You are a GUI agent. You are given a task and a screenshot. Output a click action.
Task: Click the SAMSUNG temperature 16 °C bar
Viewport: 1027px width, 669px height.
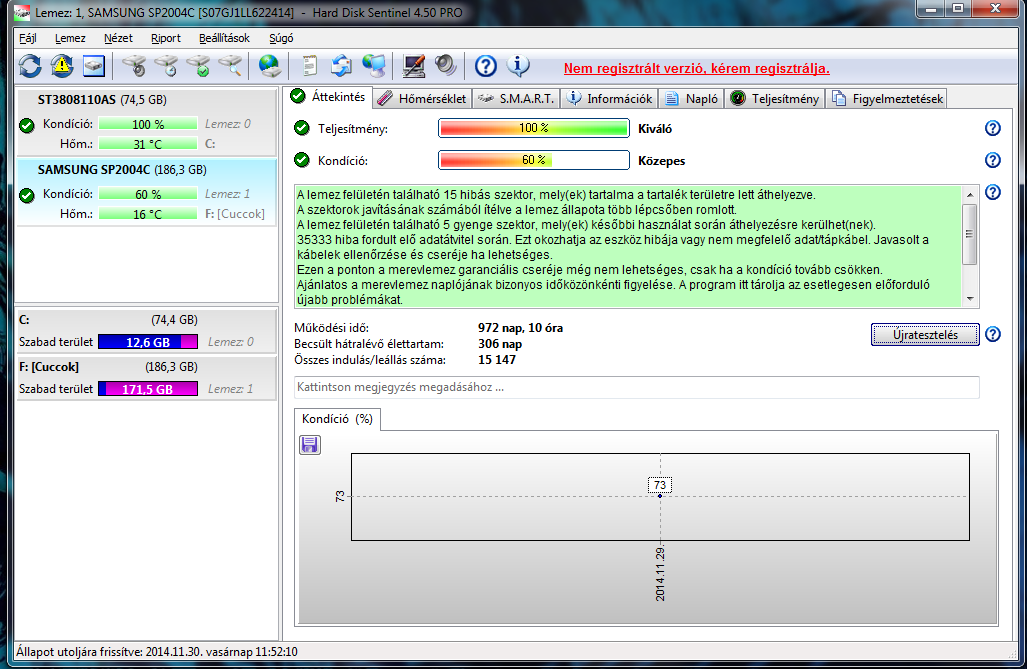[x=148, y=214]
